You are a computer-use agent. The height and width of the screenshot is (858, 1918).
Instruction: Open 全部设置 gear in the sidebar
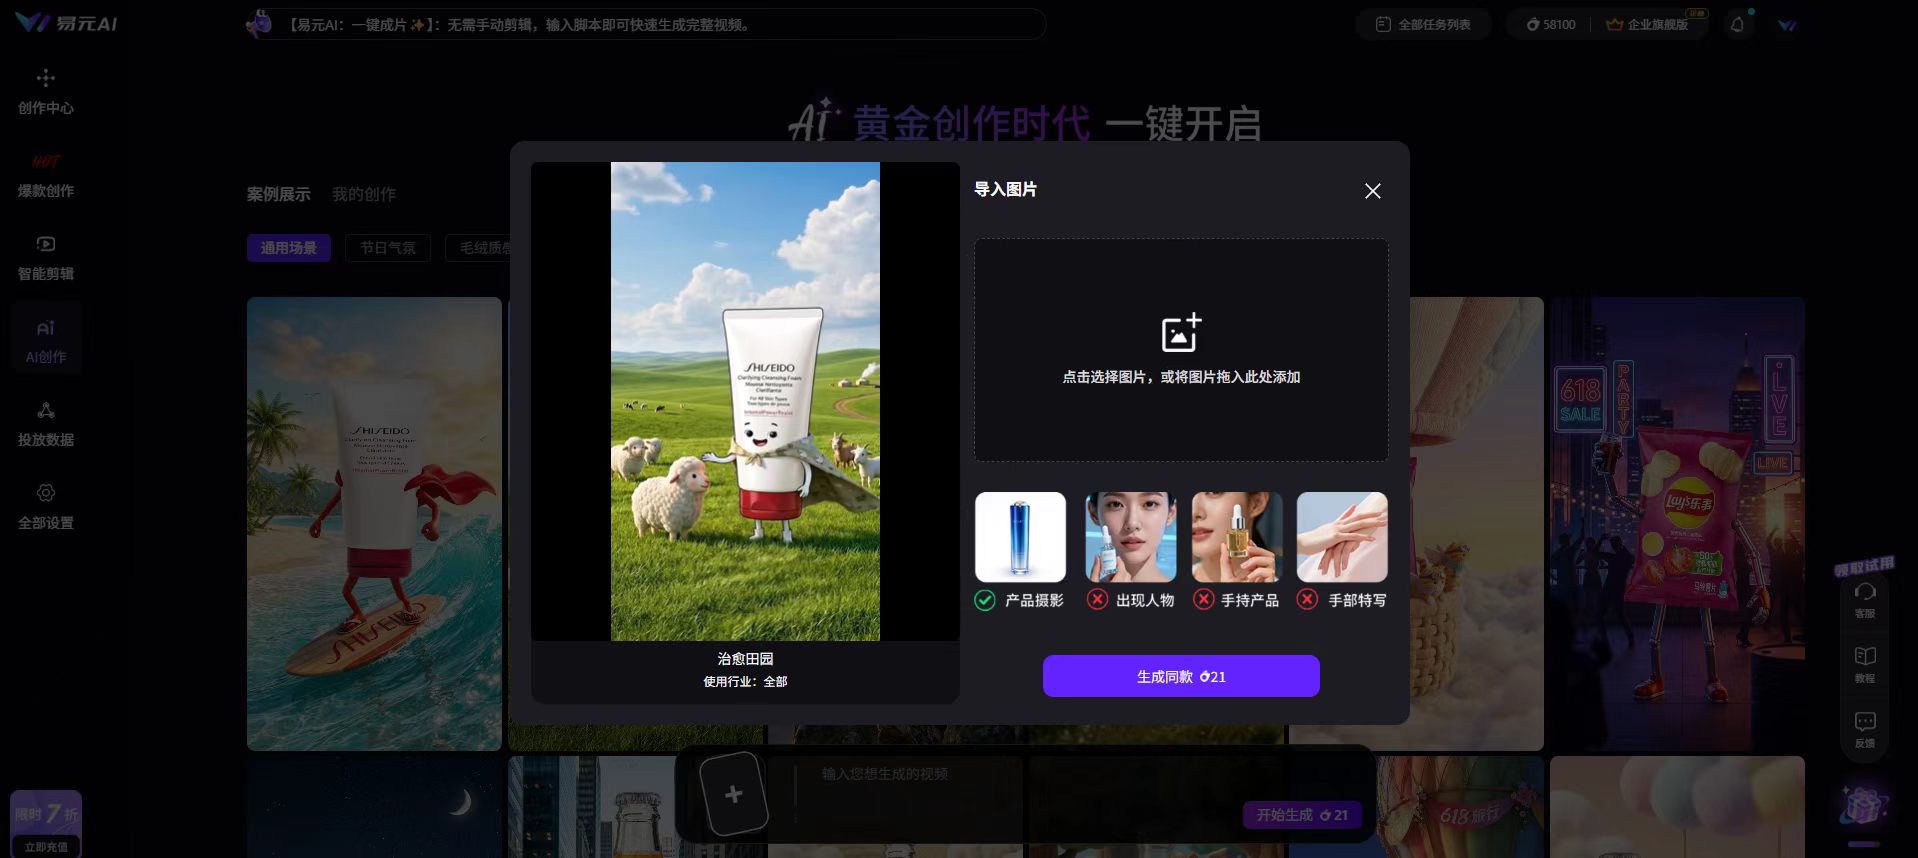click(x=46, y=507)
